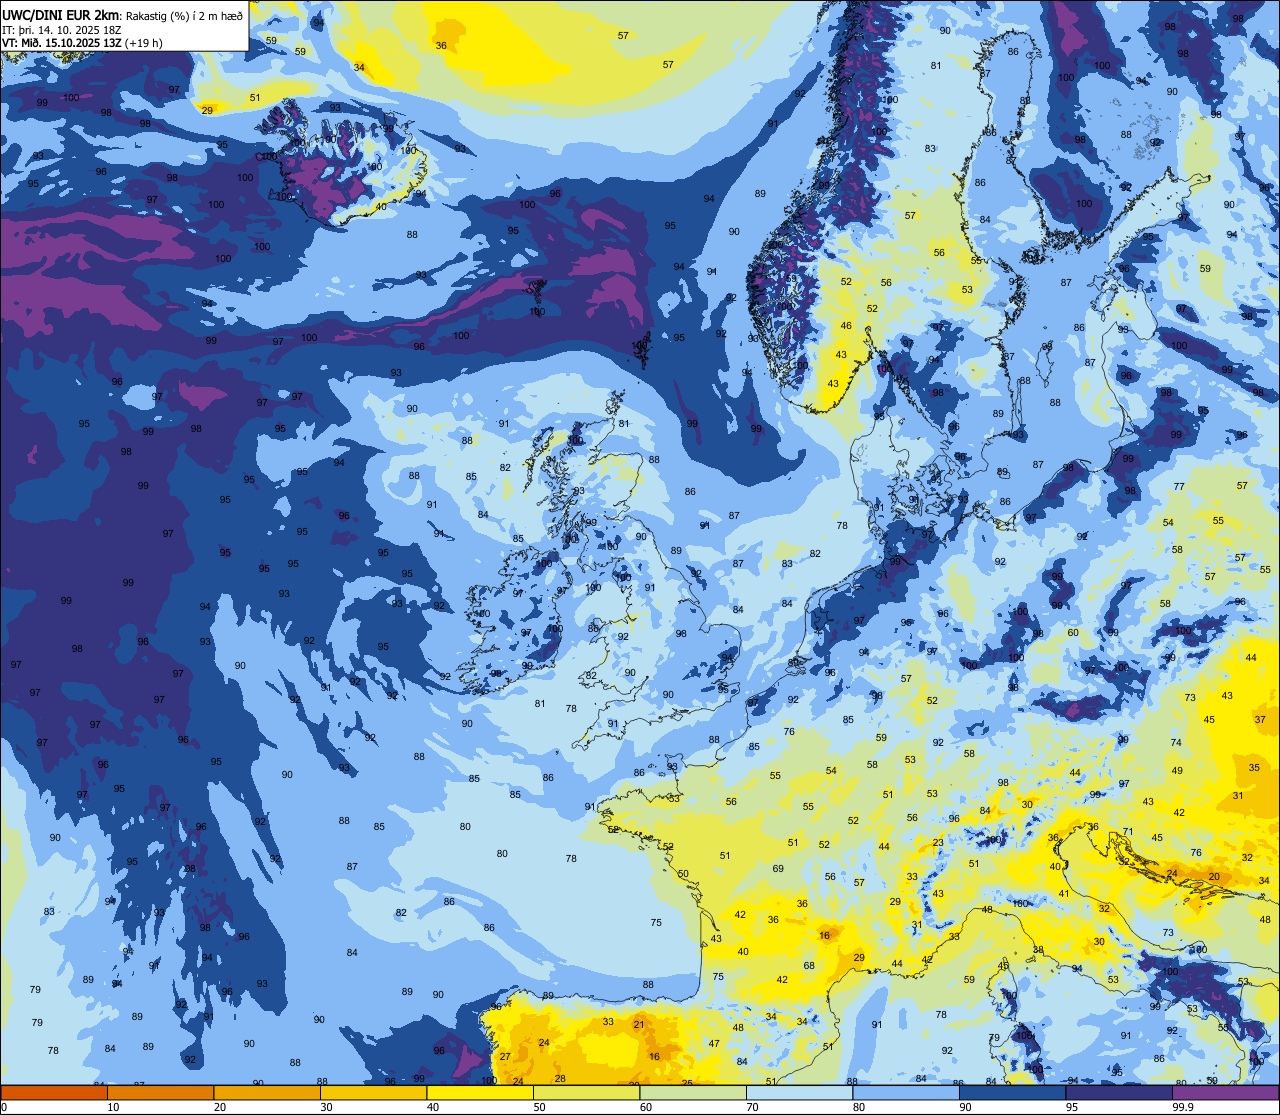Click the legend tick label 95
This screenshot has height=1115, width=1280.
pyautogui.click(x=1072, y=1107)
